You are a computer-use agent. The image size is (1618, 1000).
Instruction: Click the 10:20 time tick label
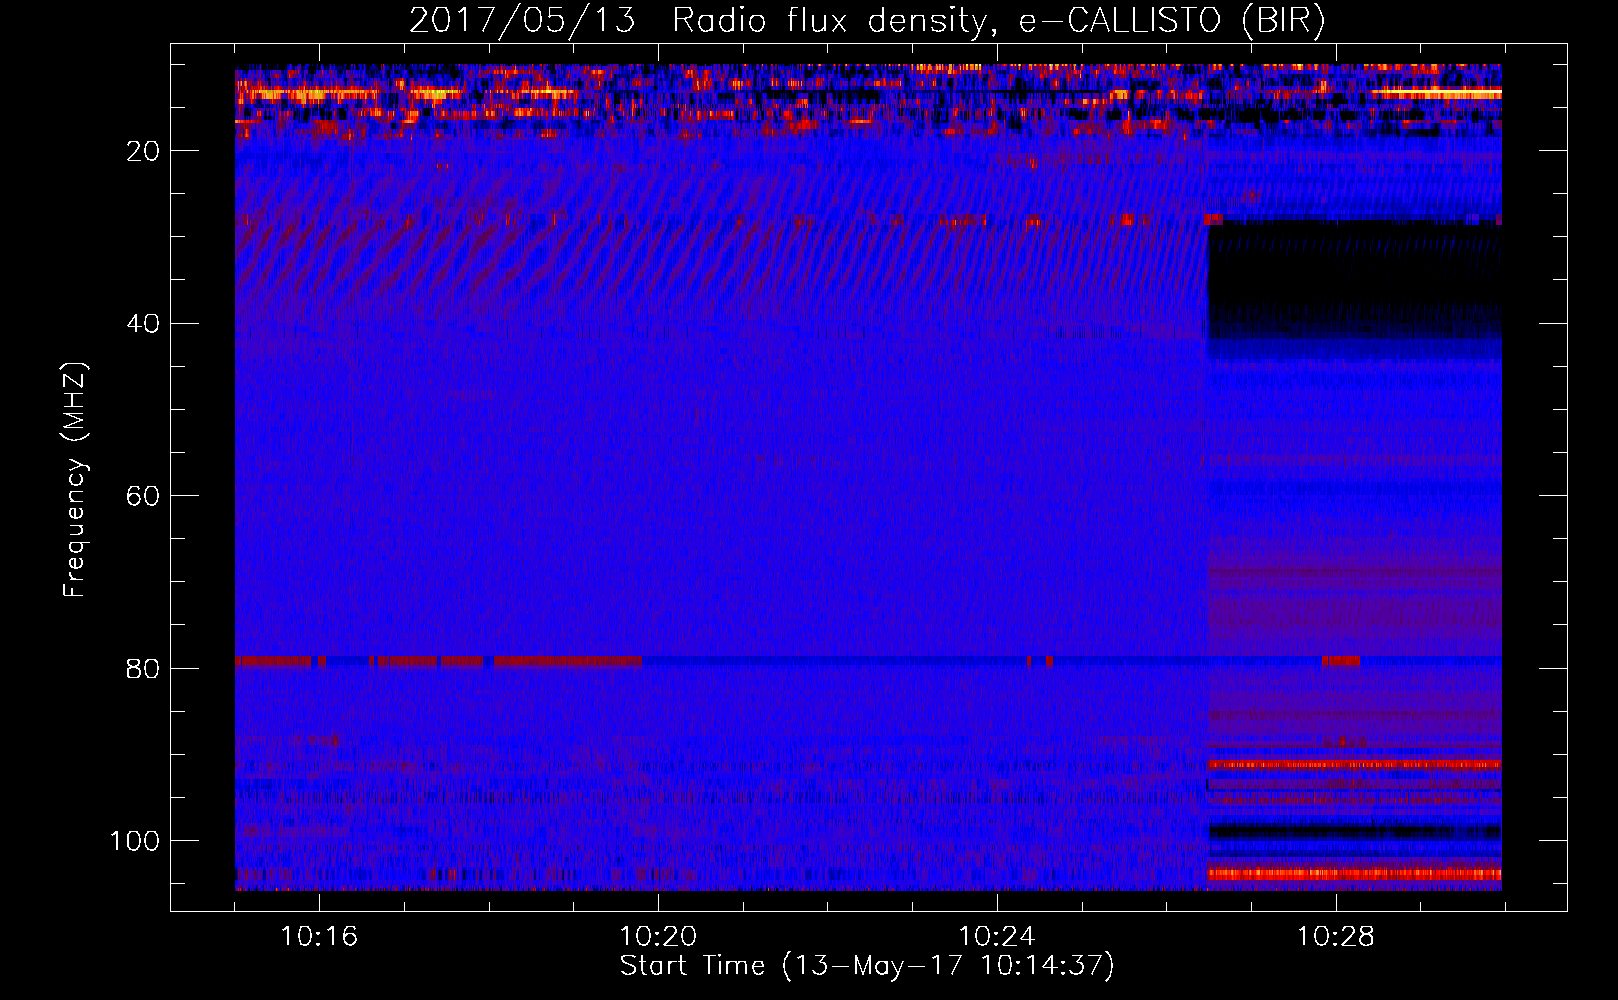pyautogui.click(x=658, y=937)
